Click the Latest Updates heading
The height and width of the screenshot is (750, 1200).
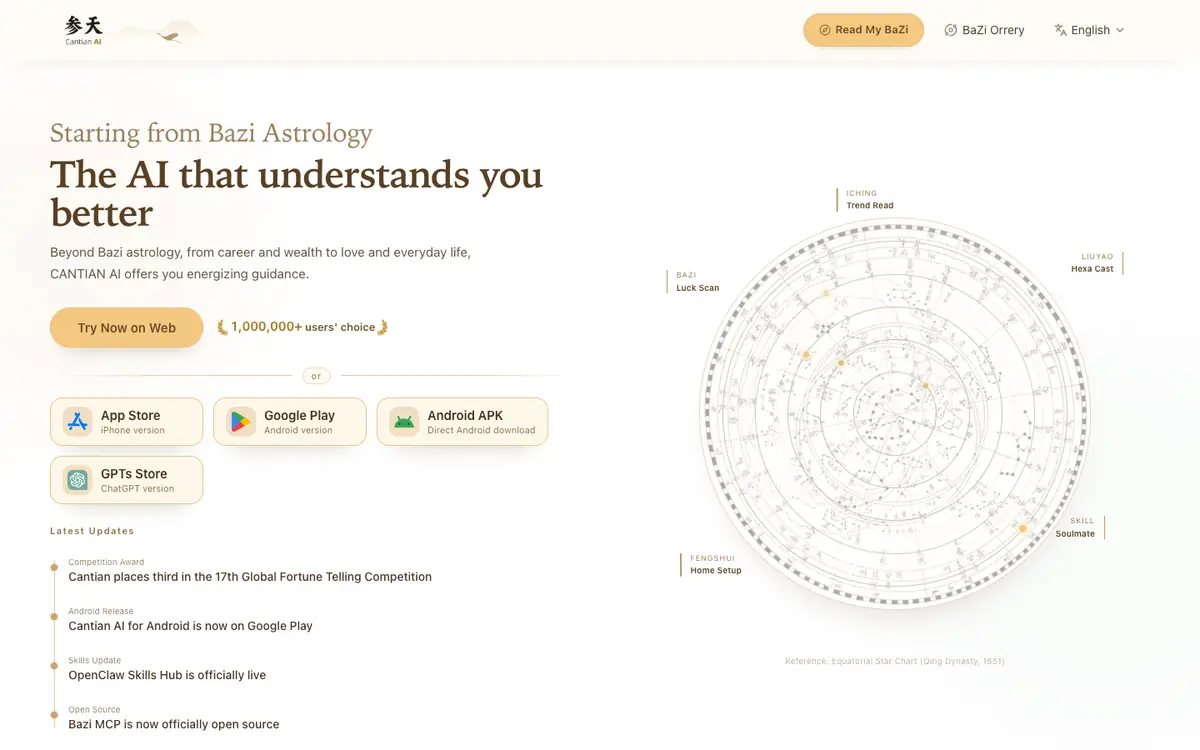(x=92, y=531)
